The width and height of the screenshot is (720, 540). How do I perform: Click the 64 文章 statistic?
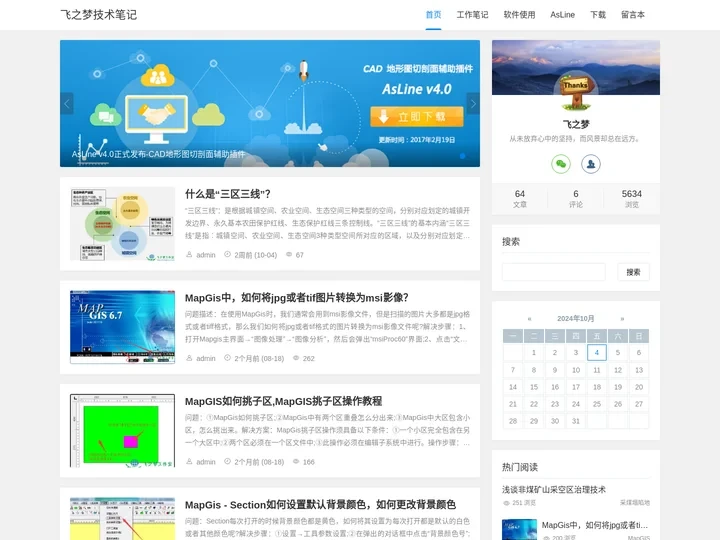coord(520,199)
